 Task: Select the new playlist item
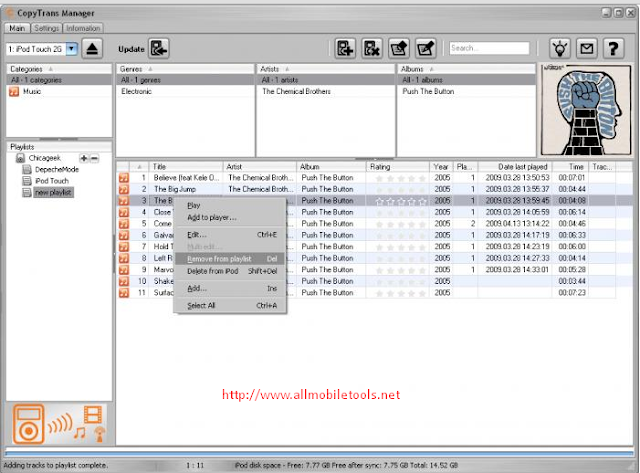tap(53, 192)
